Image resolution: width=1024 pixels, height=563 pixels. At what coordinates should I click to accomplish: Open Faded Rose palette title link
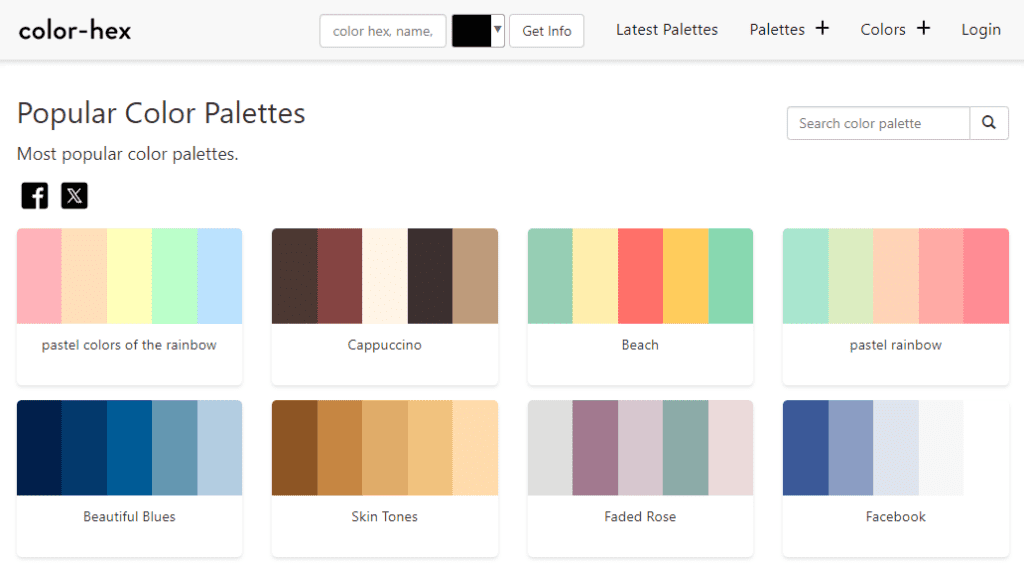coord(640,517)
